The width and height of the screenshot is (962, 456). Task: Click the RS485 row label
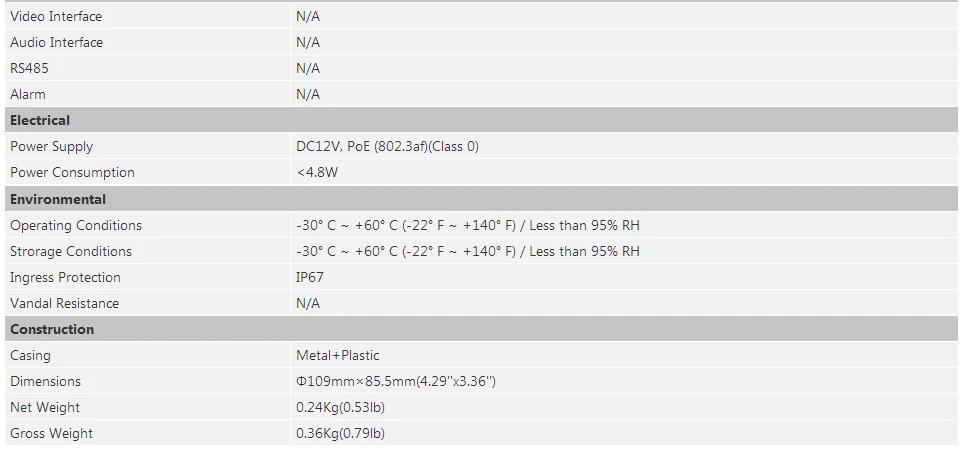click(x=29, y=68)
